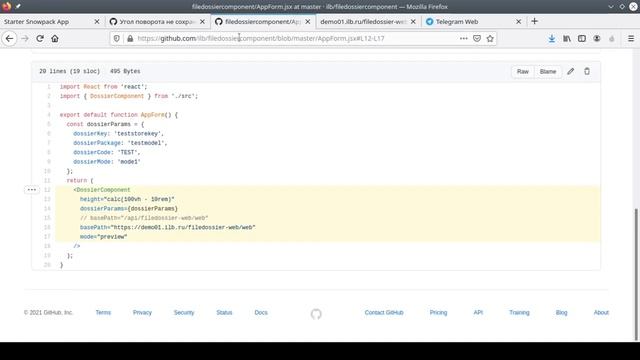Select line number 12 in code
640x360 pixels.
point(47,190)
